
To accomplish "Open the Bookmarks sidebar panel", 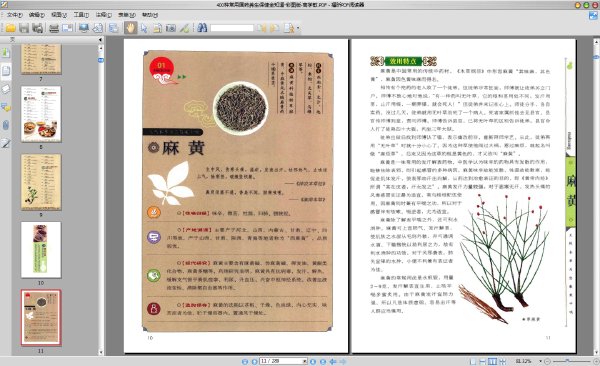I will (6, 52).
